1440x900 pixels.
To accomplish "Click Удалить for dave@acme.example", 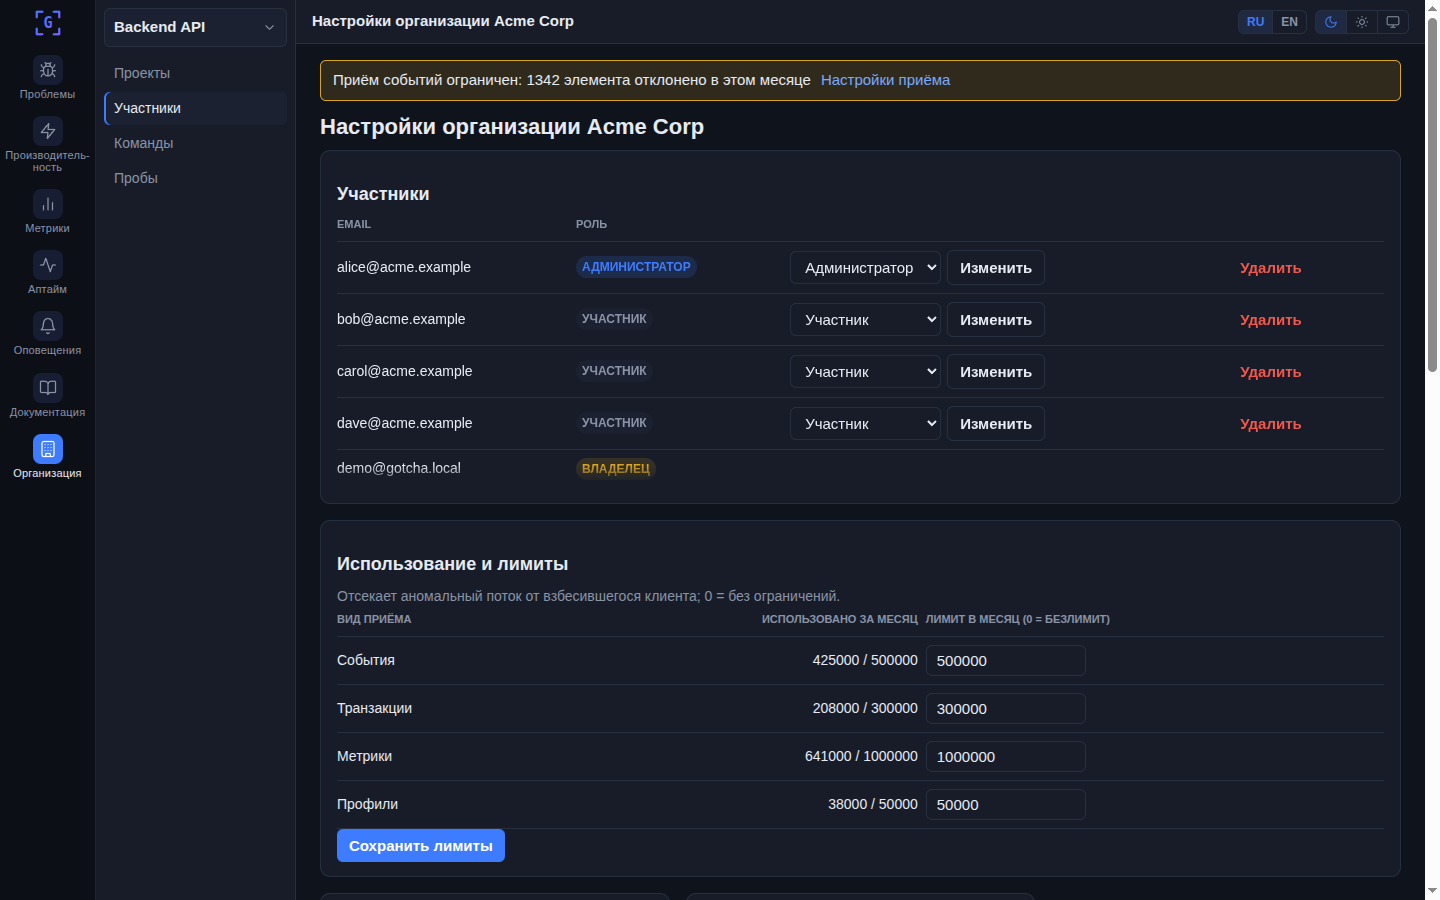I will [x=1270, y=424].
